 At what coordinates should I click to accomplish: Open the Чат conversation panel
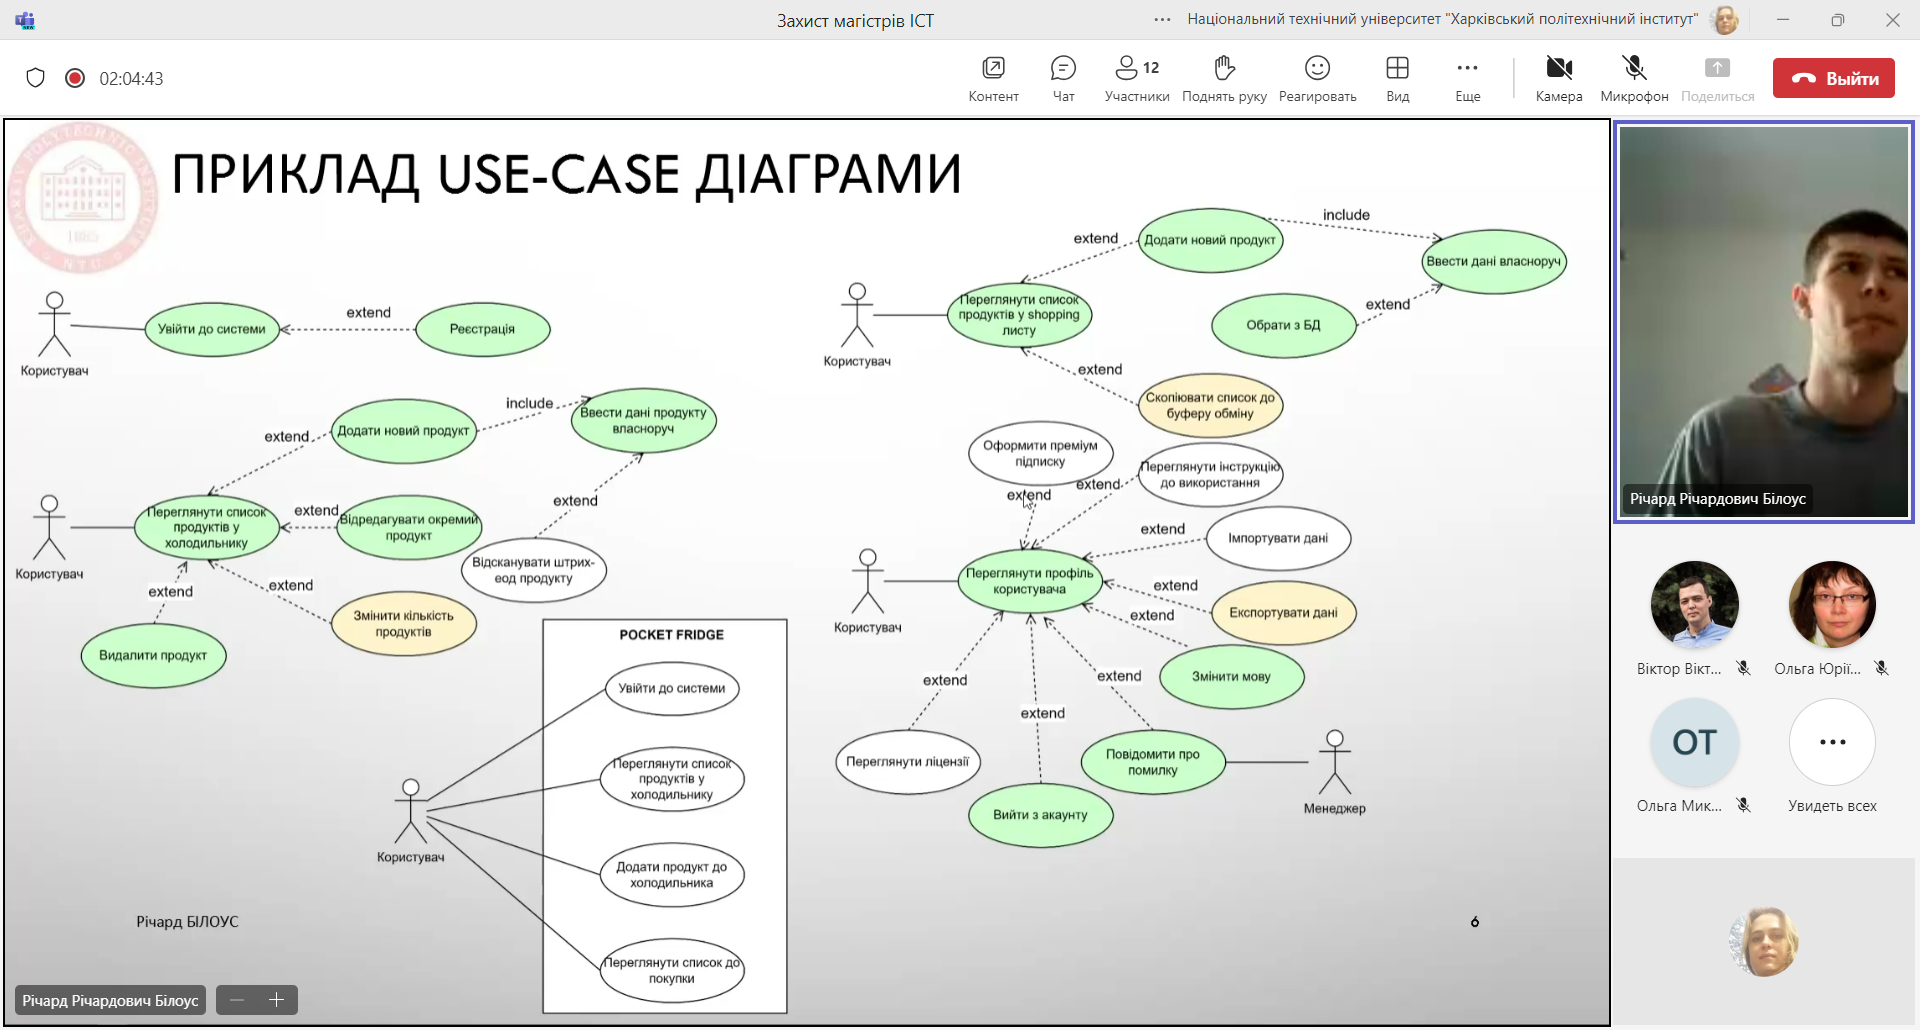pyautogui.click(x=1063, y=78)
